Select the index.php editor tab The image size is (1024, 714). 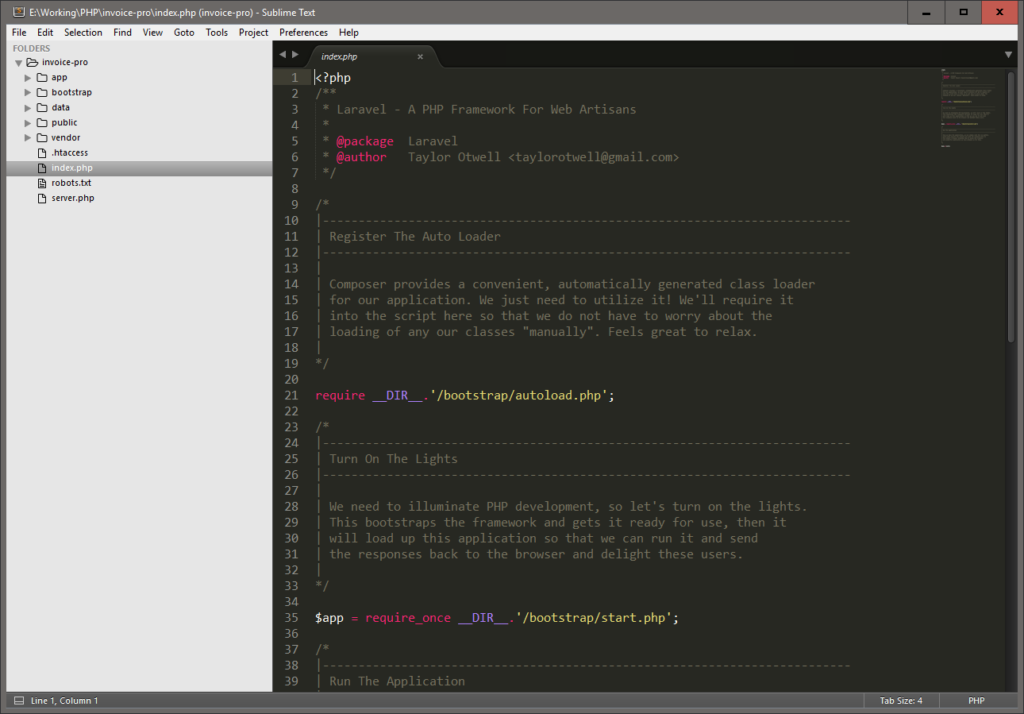coord(340,57)
